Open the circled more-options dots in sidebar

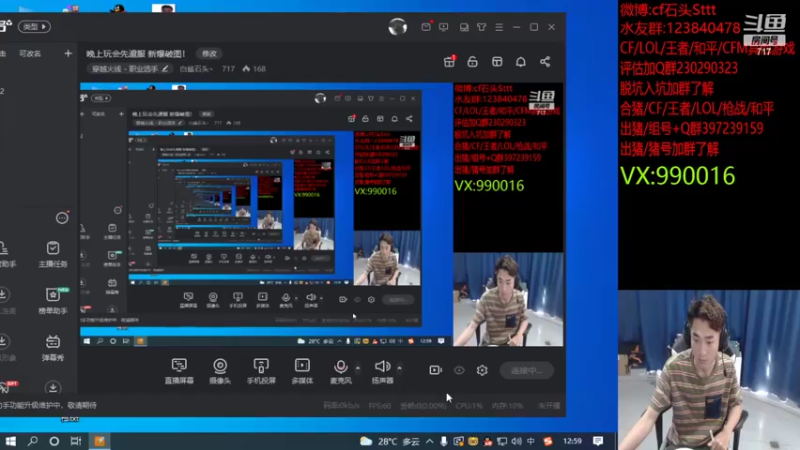62,218
